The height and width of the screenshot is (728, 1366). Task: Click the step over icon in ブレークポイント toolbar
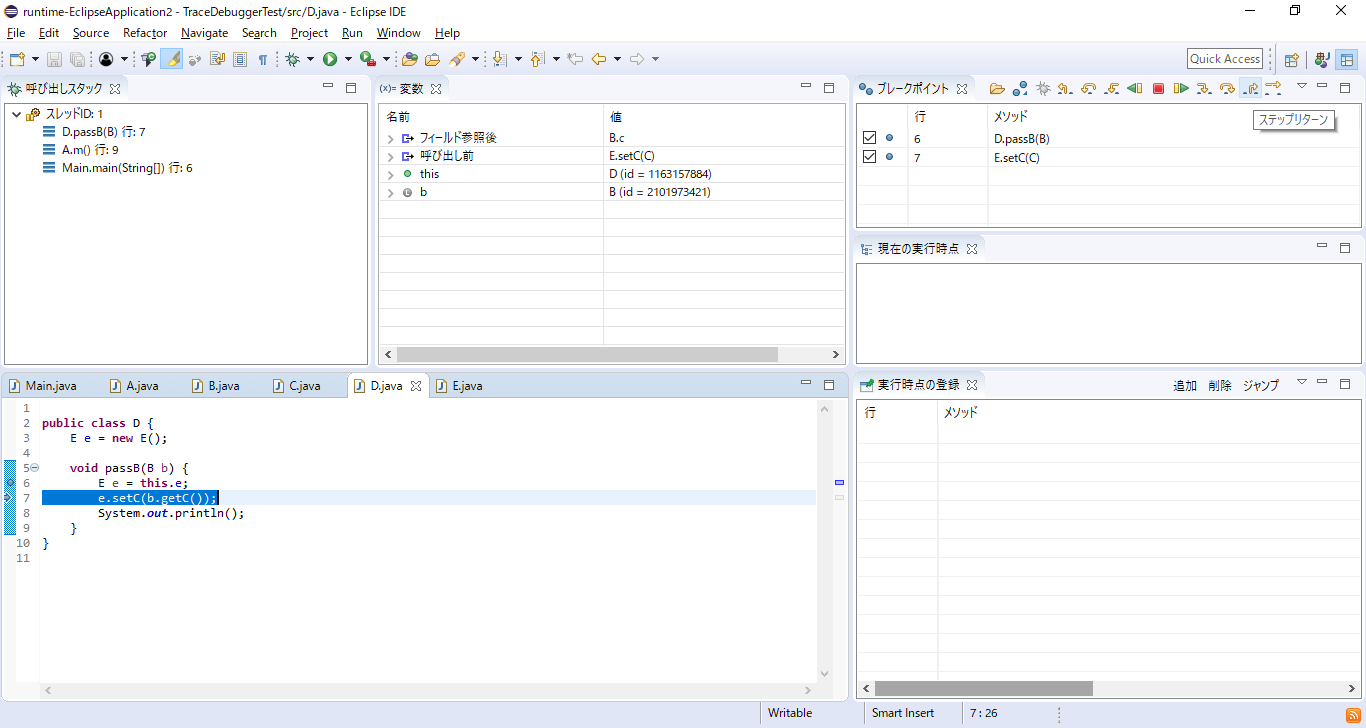pyautogui.click(x=1227, y=88)
